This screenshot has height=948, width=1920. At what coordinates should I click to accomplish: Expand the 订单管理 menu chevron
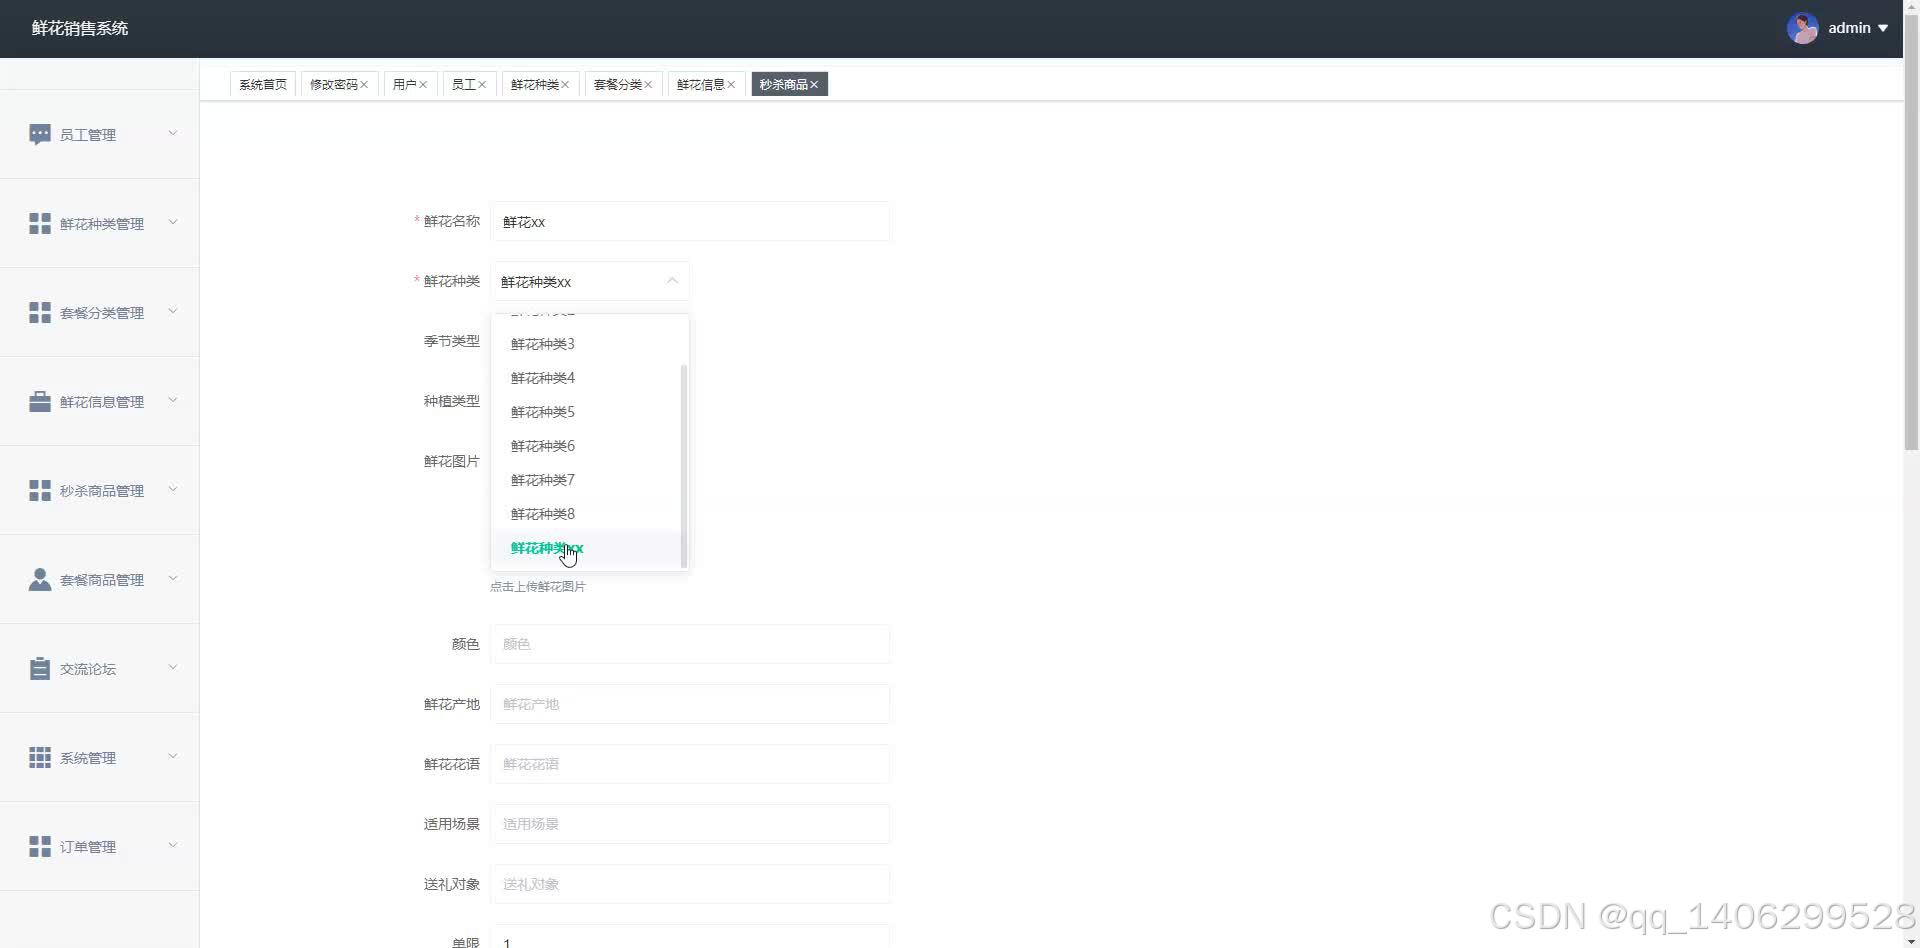(172, 845)
